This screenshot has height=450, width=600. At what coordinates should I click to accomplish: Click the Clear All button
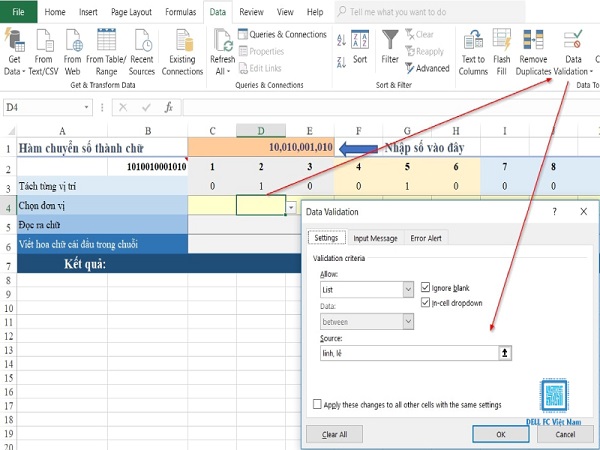pyautogui.click(x=334, y=434)
